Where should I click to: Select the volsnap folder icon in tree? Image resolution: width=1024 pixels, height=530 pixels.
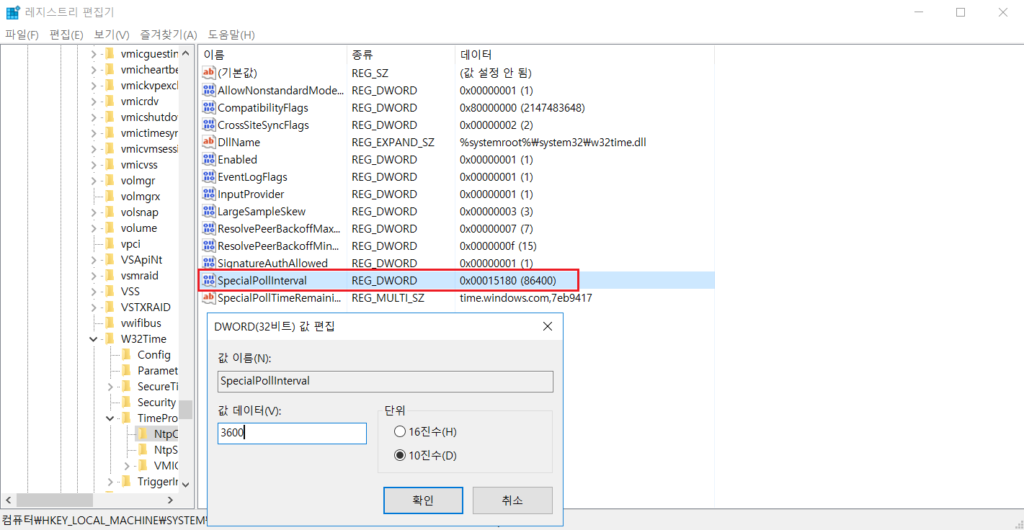(x=111, y=212)
